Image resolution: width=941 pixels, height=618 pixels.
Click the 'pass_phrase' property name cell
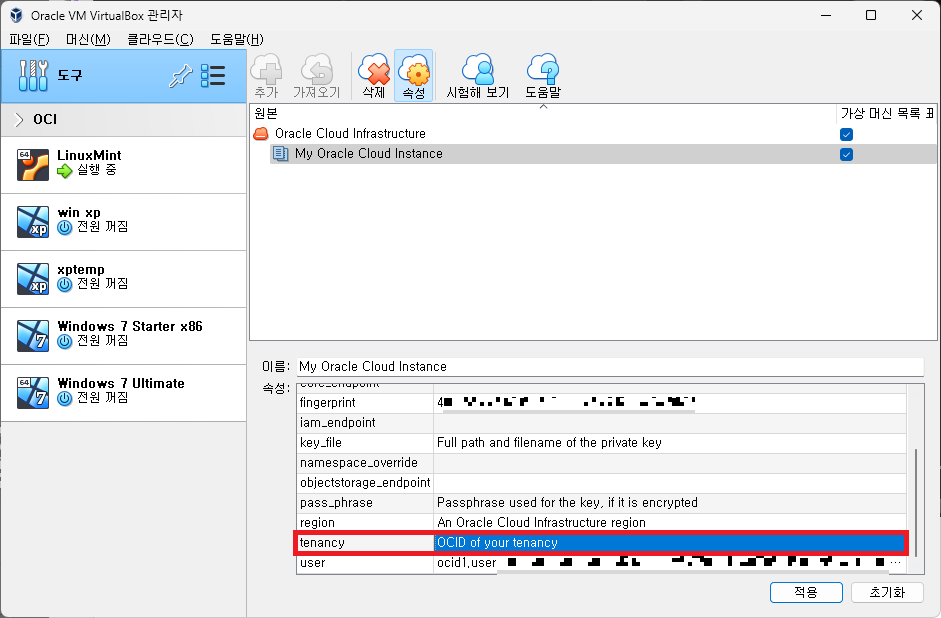[x=365, y=503]
